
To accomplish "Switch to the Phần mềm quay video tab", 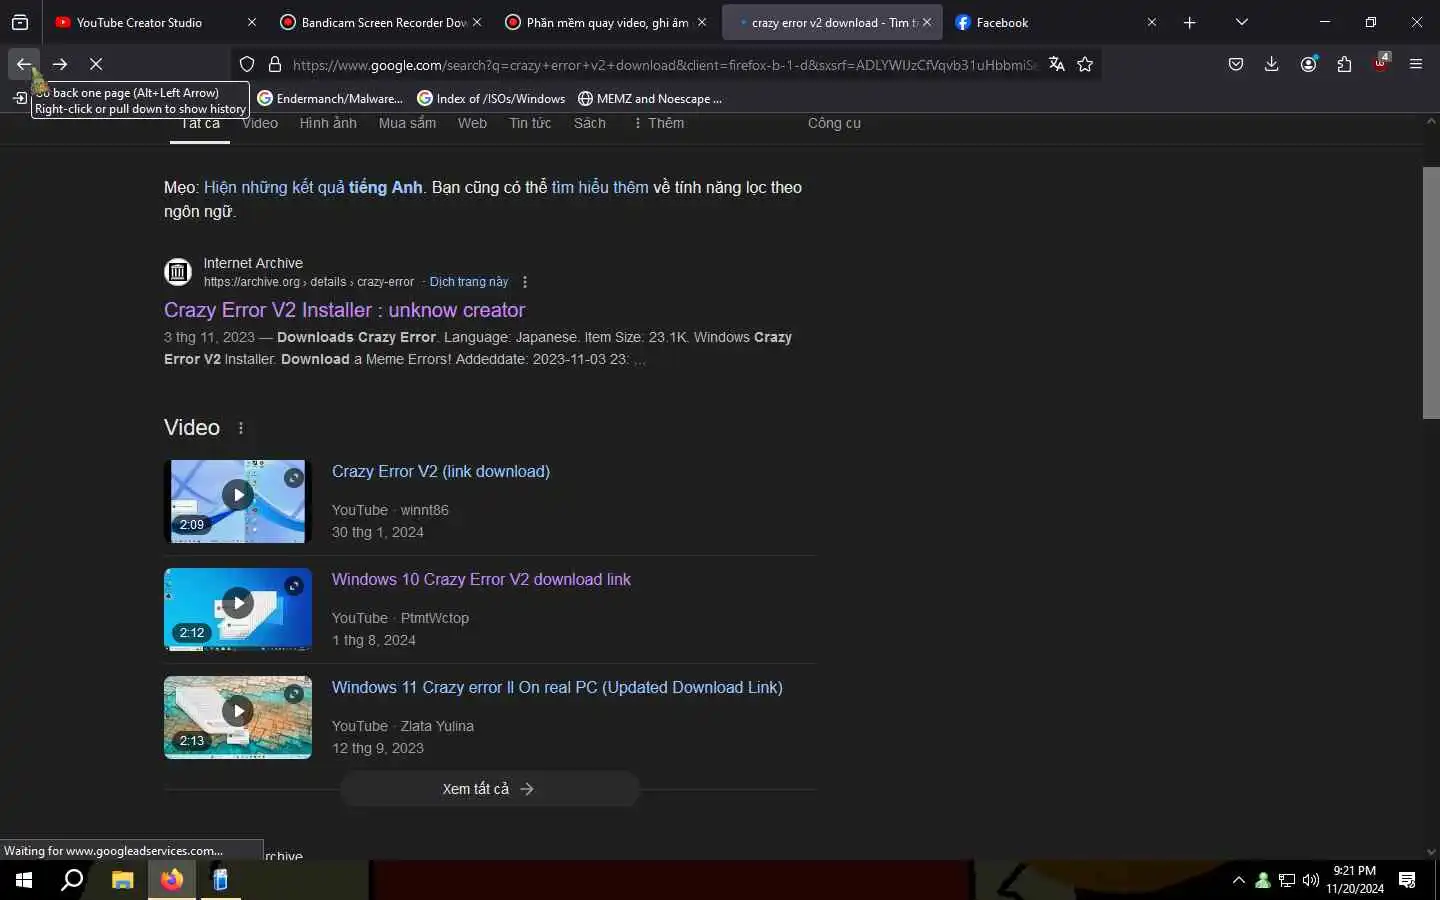I will pos(608,22).
